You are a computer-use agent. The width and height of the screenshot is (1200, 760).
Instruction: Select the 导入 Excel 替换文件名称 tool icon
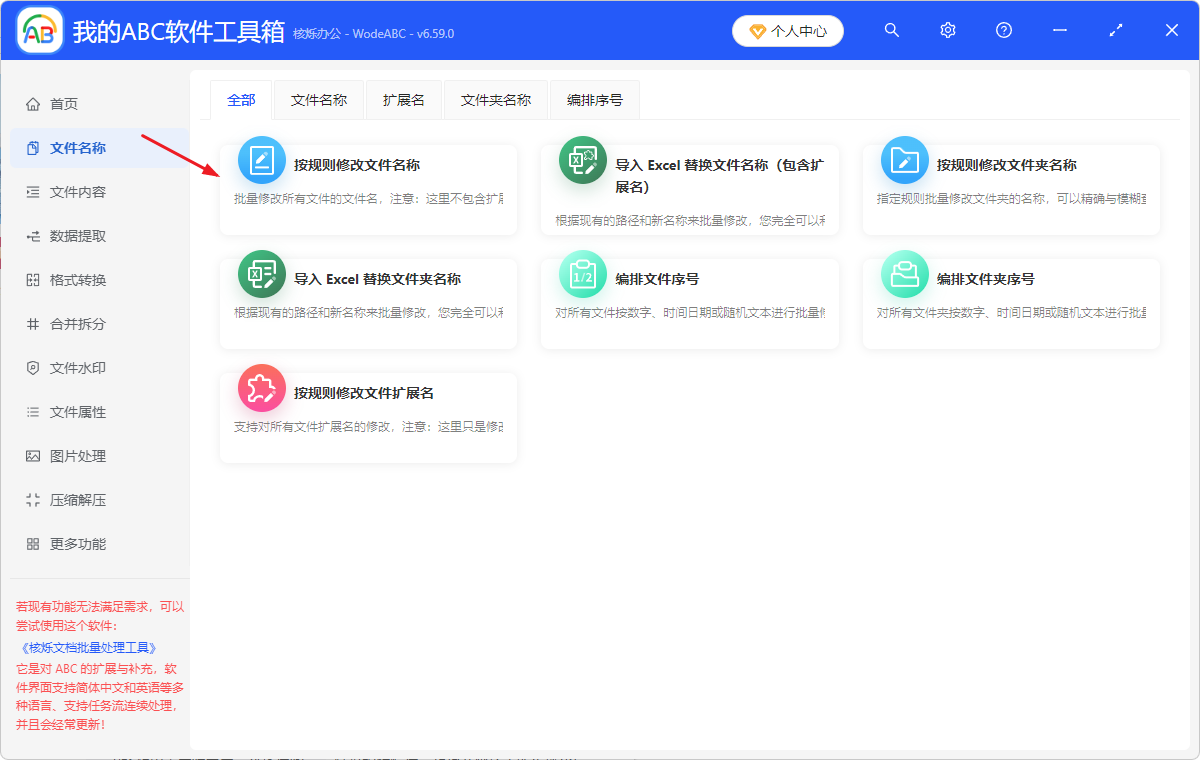click(x=583, y=160)
